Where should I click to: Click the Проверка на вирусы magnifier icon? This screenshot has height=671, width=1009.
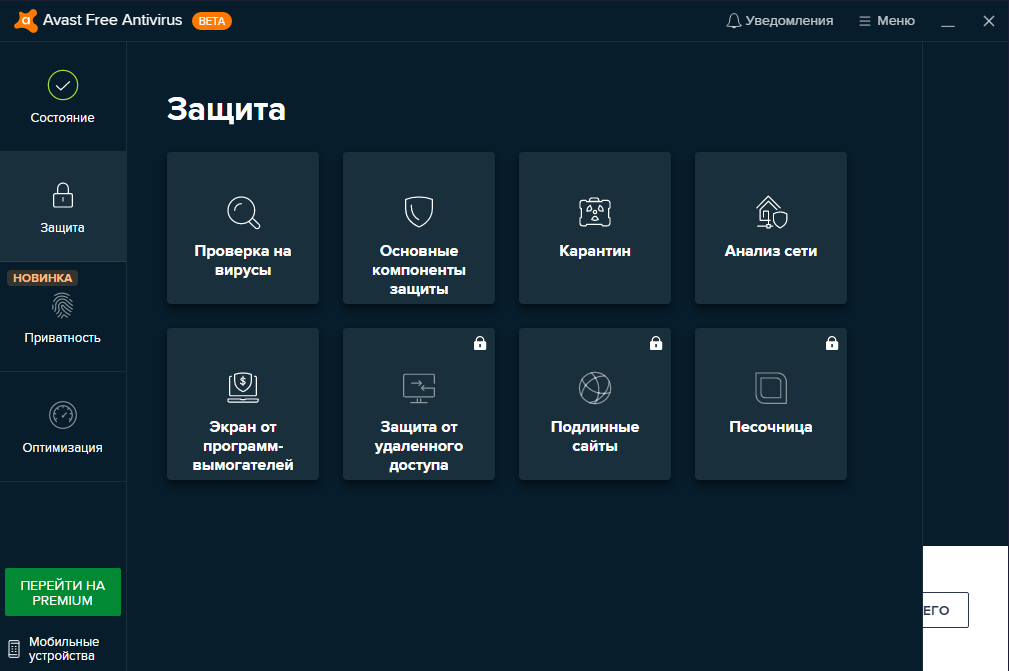click(243, 212)
